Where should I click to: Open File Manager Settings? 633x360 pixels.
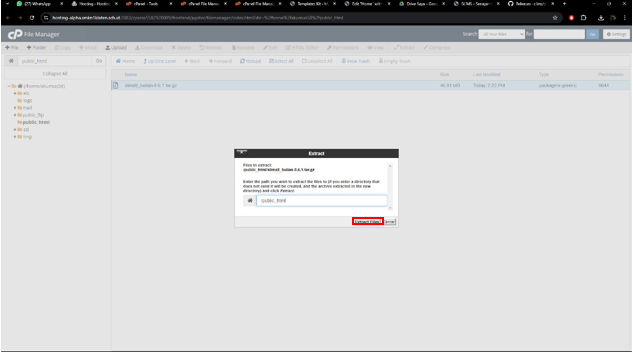tap(616, 34)
